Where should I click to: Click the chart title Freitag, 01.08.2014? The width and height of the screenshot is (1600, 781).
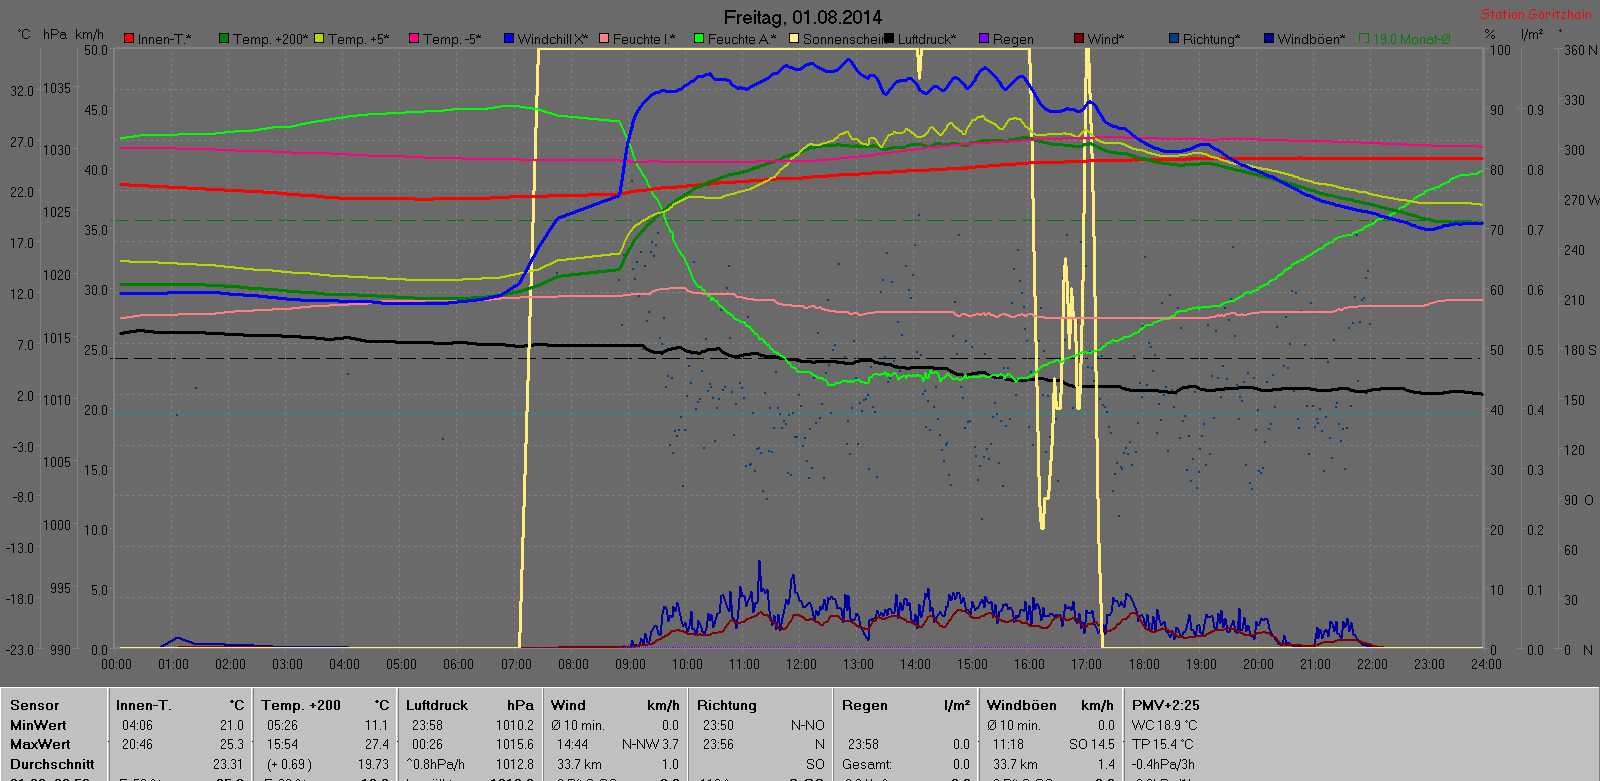[802, 17]
